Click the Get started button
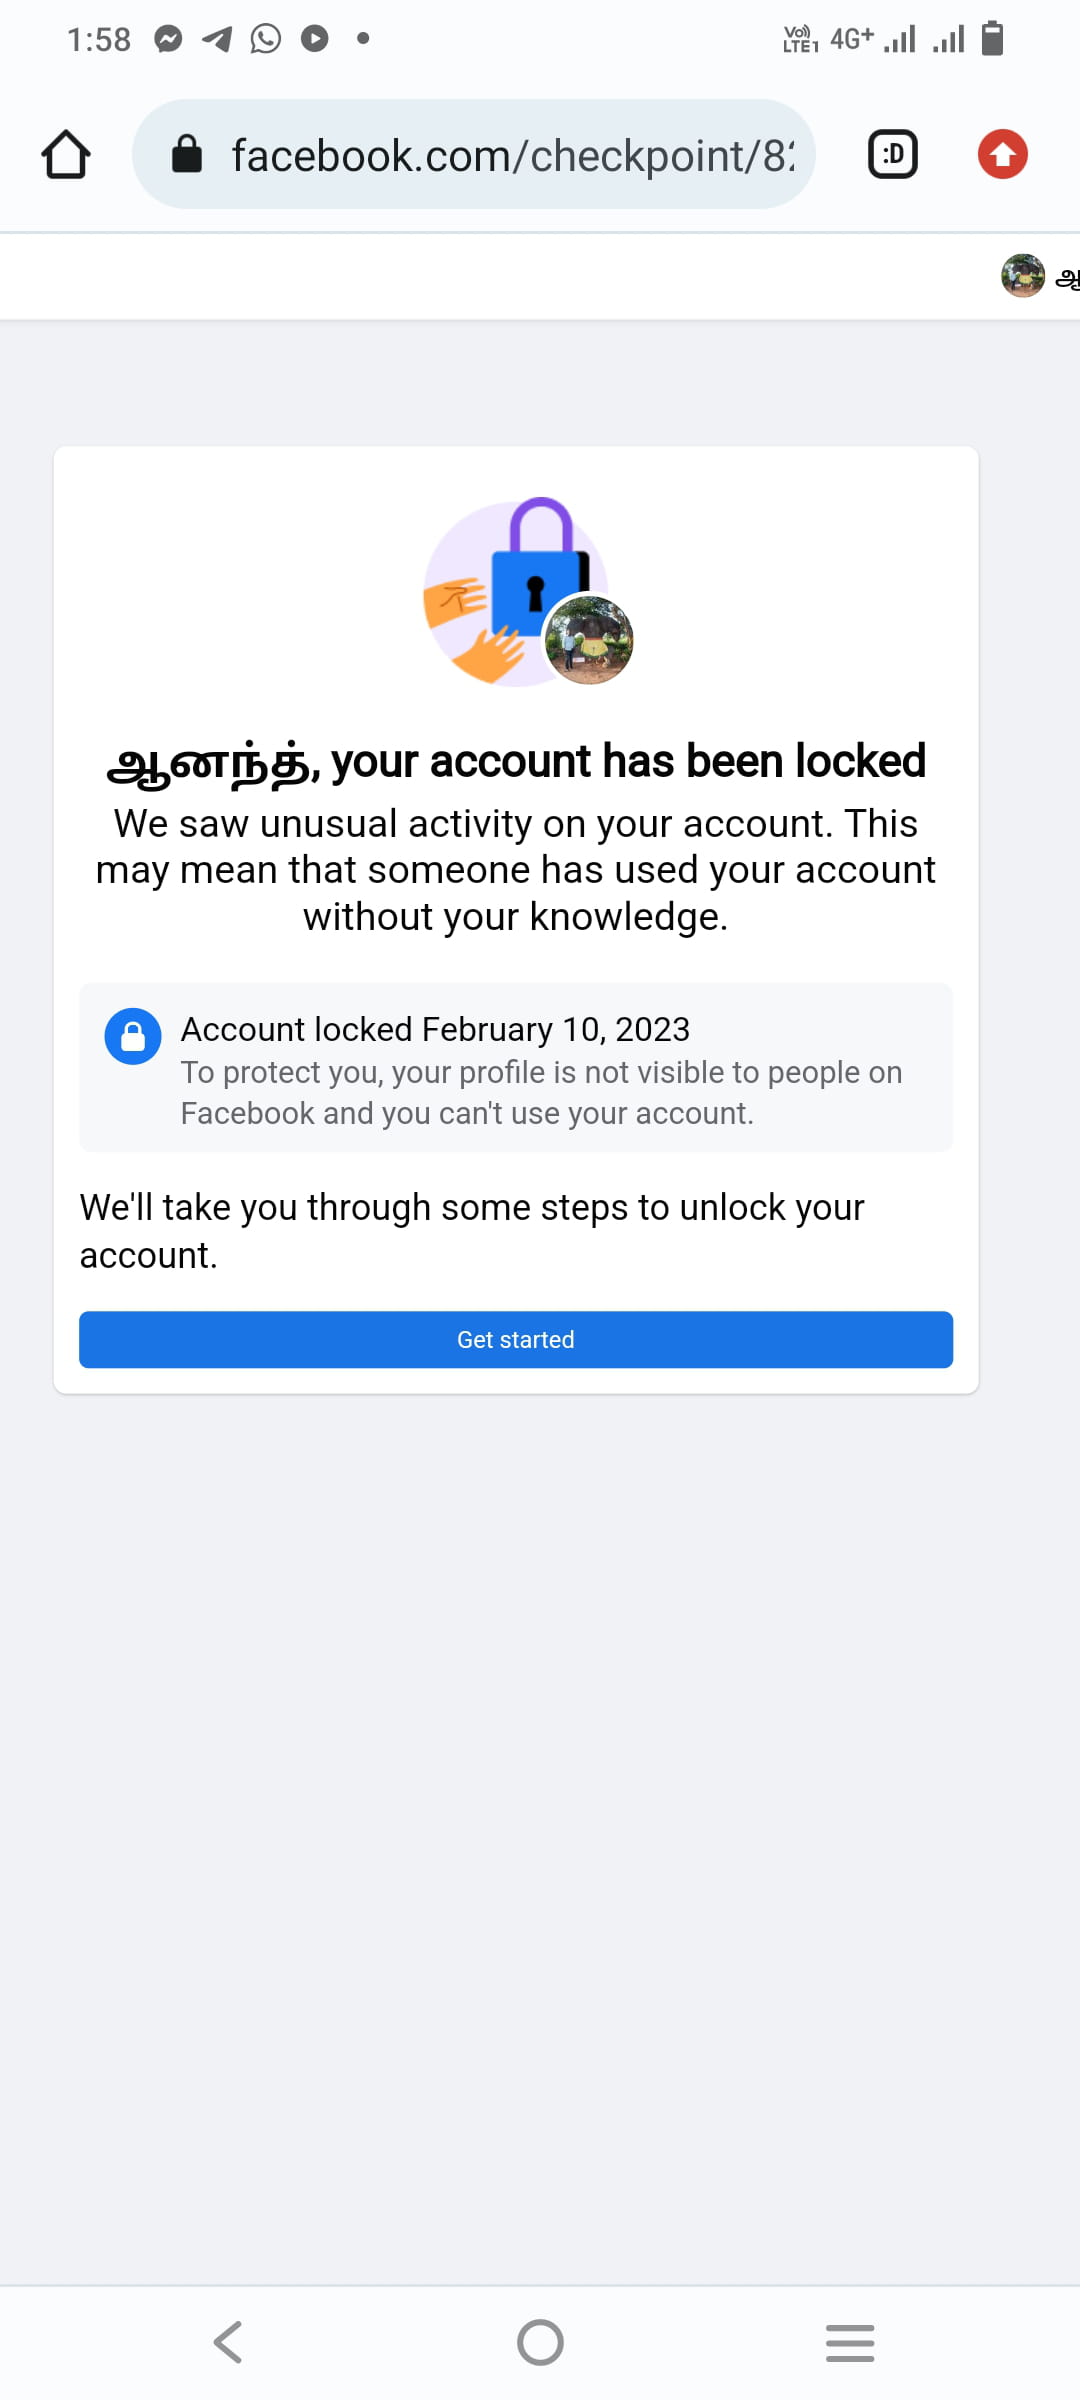1080x2400 pixels. [x=516, y=1339]
